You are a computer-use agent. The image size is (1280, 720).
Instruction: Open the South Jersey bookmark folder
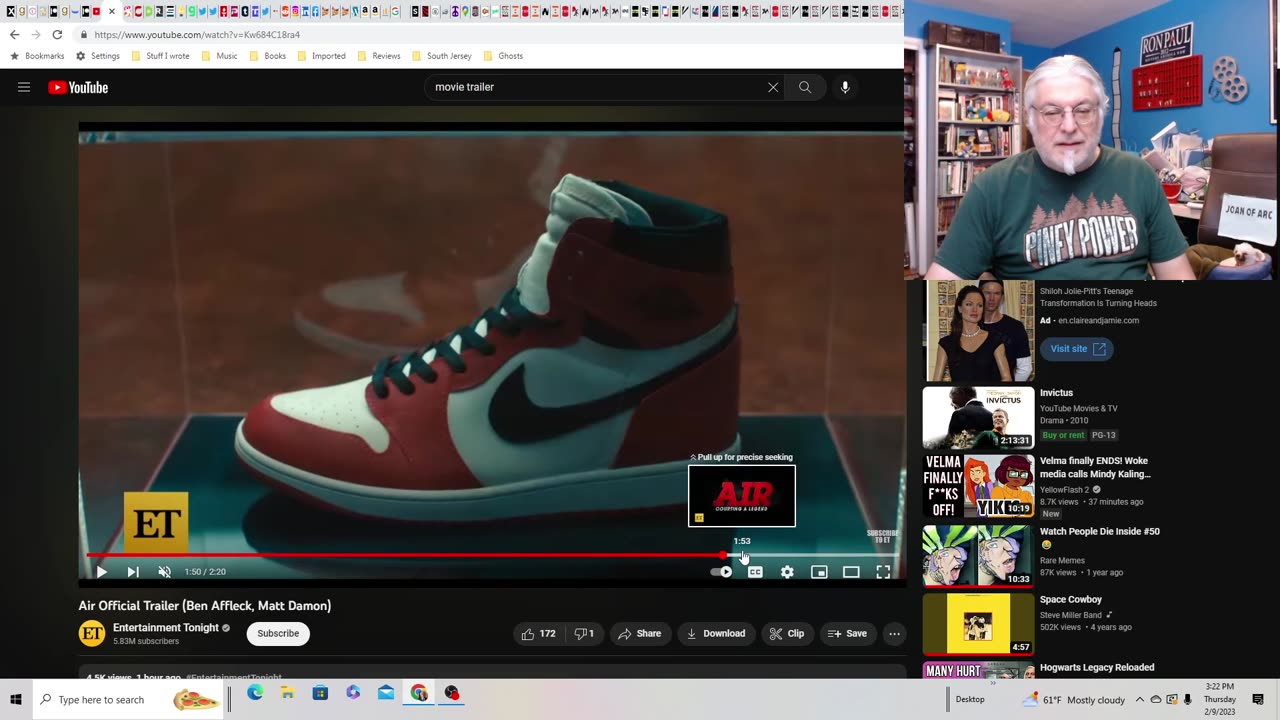coord(441,56)
